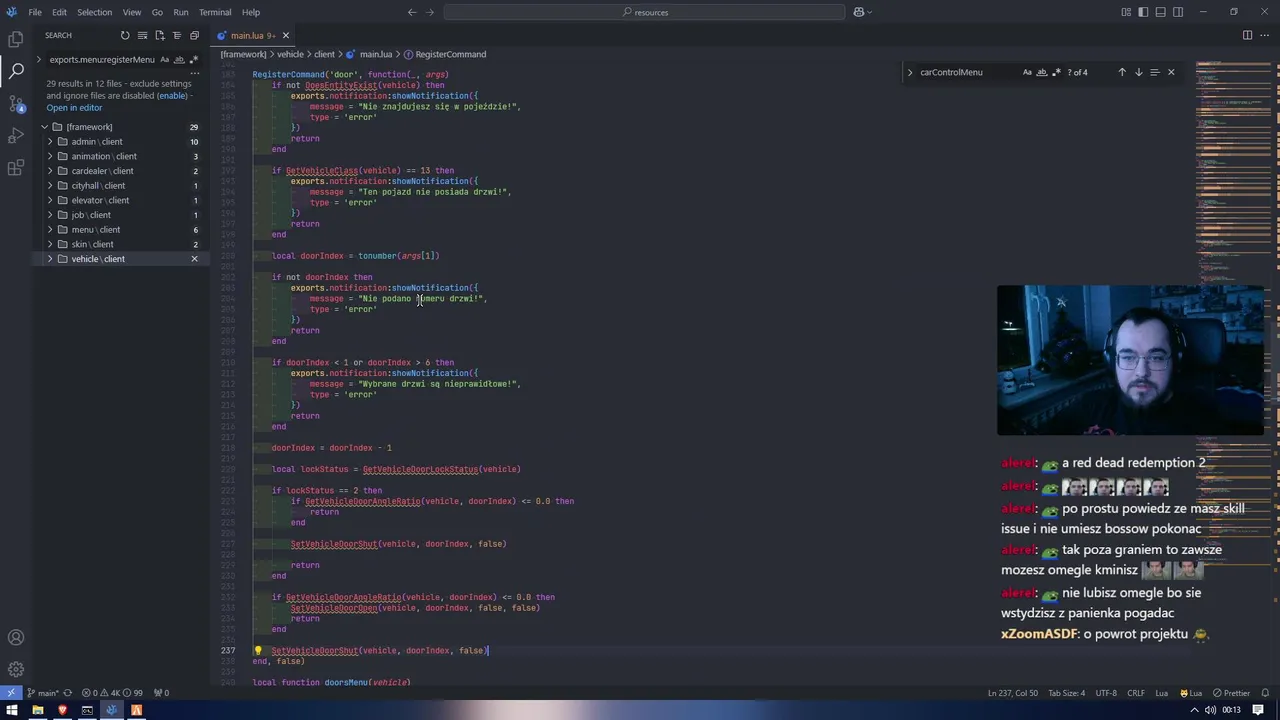Toggle search details ellipsis
This screenshot has width=1280, height=720.
(194, 72)
